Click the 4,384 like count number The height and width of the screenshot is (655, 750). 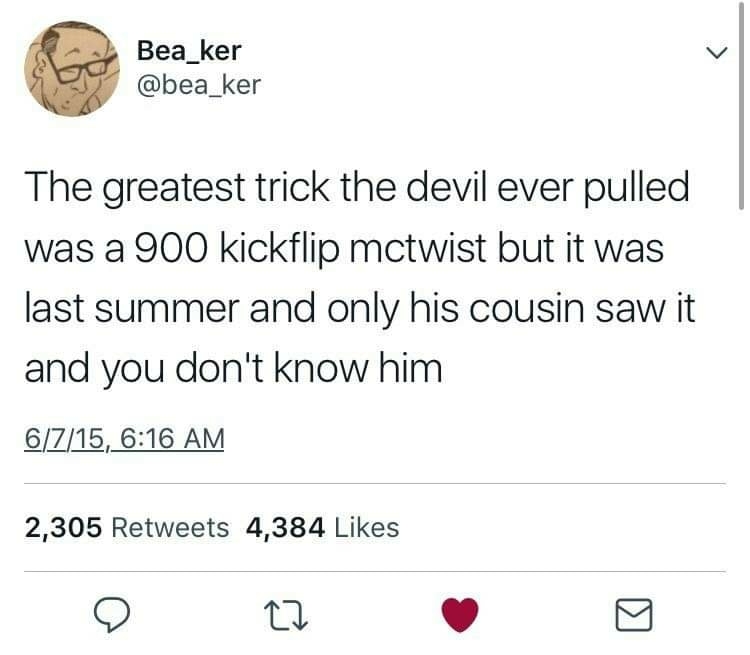286,528
